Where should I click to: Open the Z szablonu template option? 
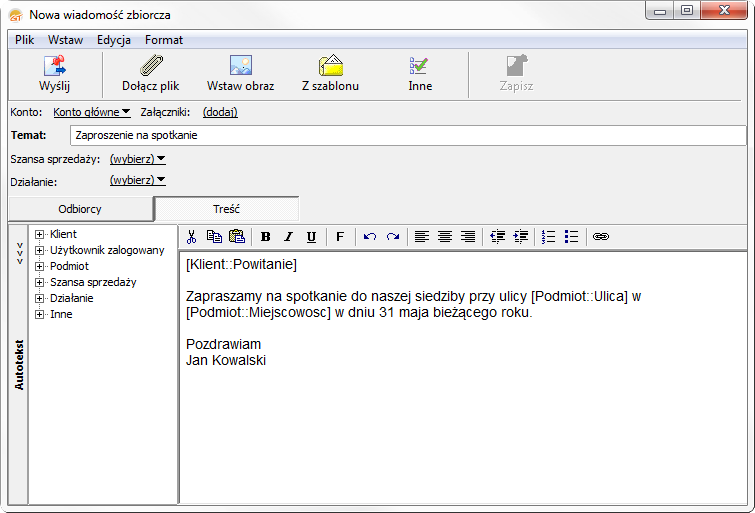[x=330, y=74]
